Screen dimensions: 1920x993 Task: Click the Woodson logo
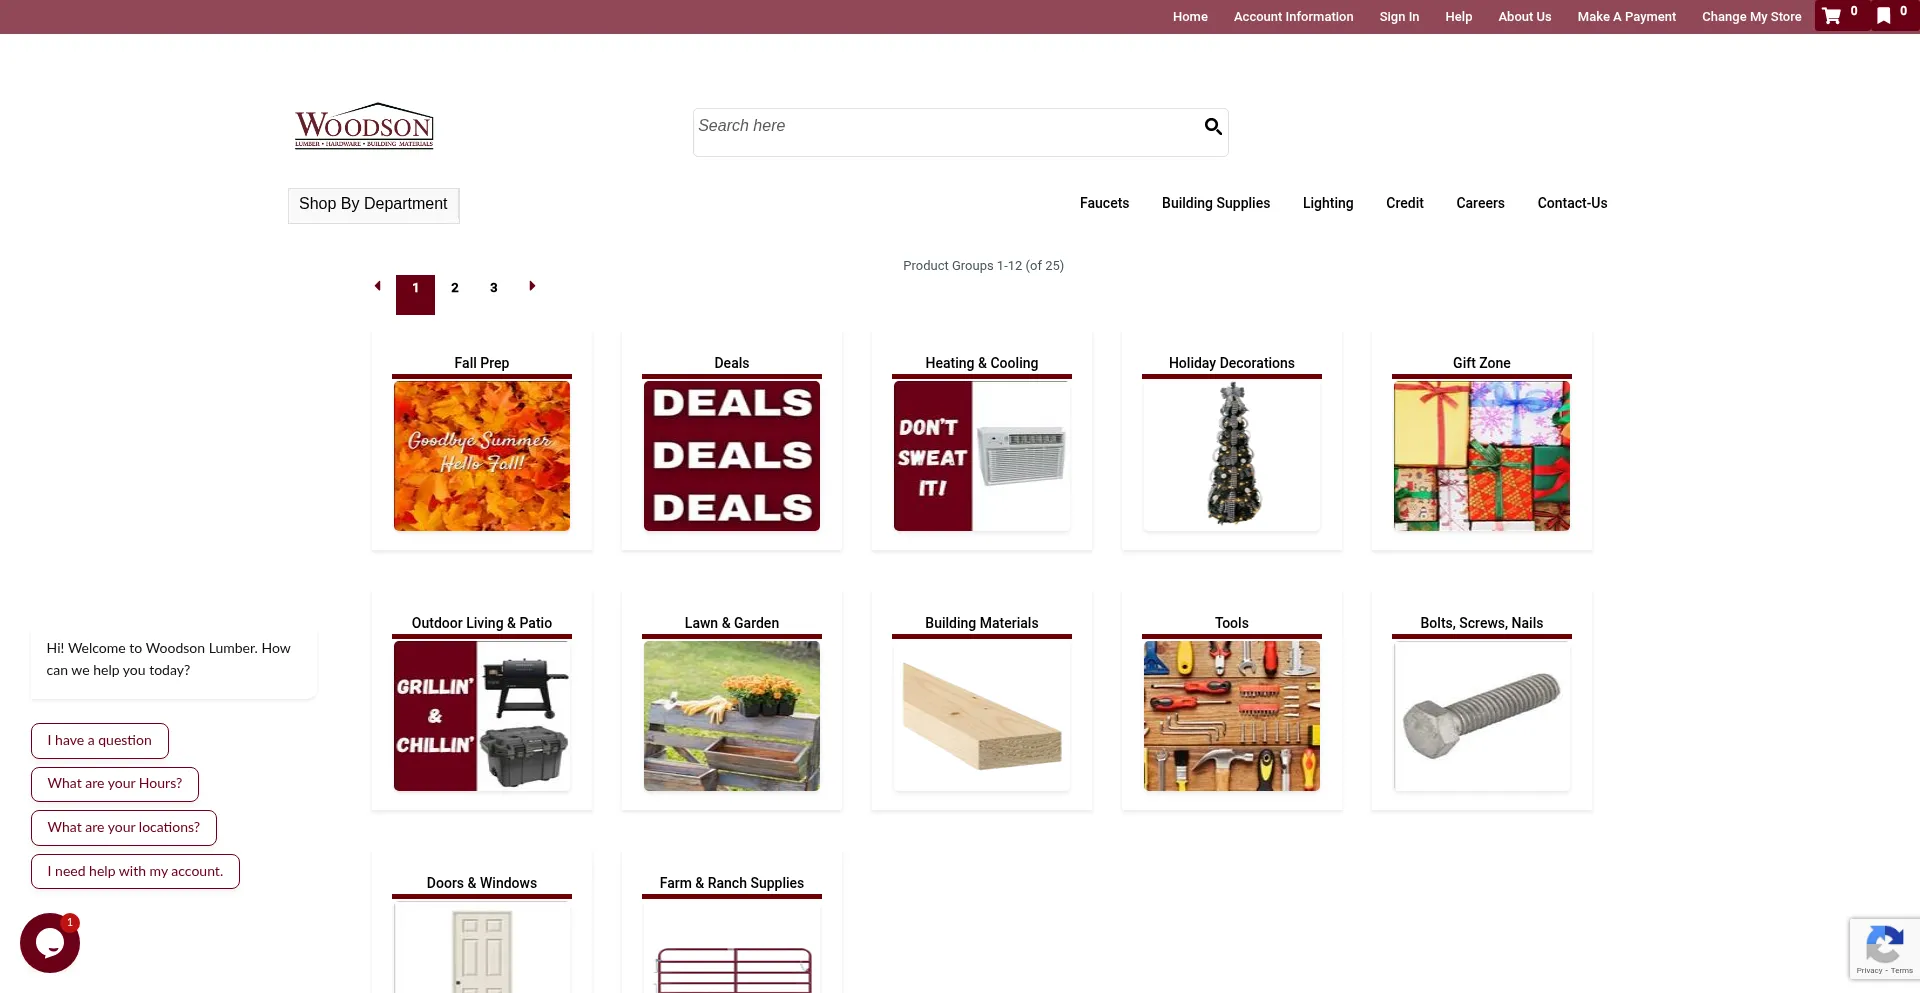(x=364, y=126)
